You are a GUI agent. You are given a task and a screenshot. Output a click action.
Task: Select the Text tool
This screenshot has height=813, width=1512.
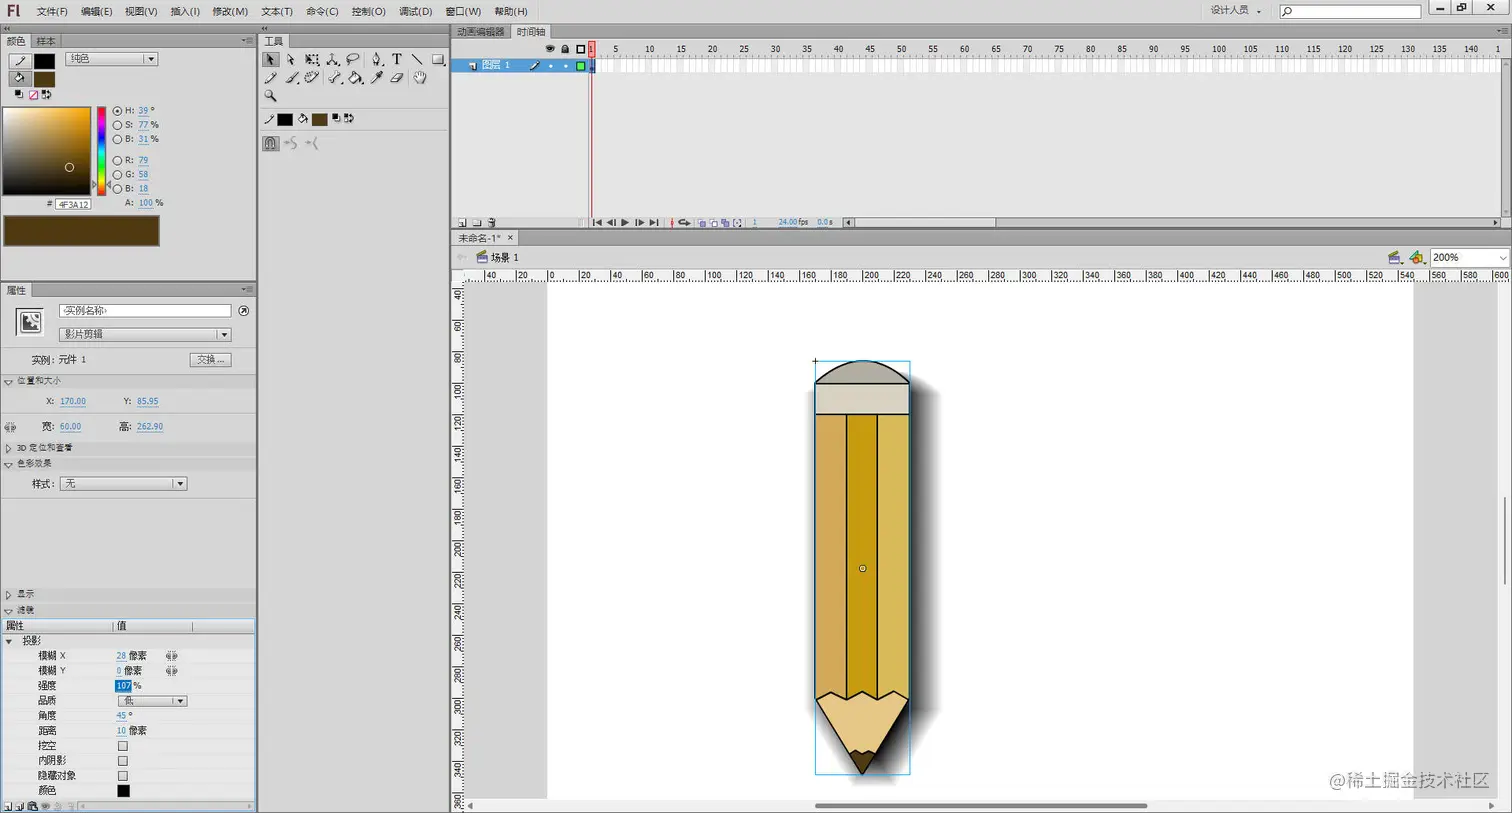point(398,60)
